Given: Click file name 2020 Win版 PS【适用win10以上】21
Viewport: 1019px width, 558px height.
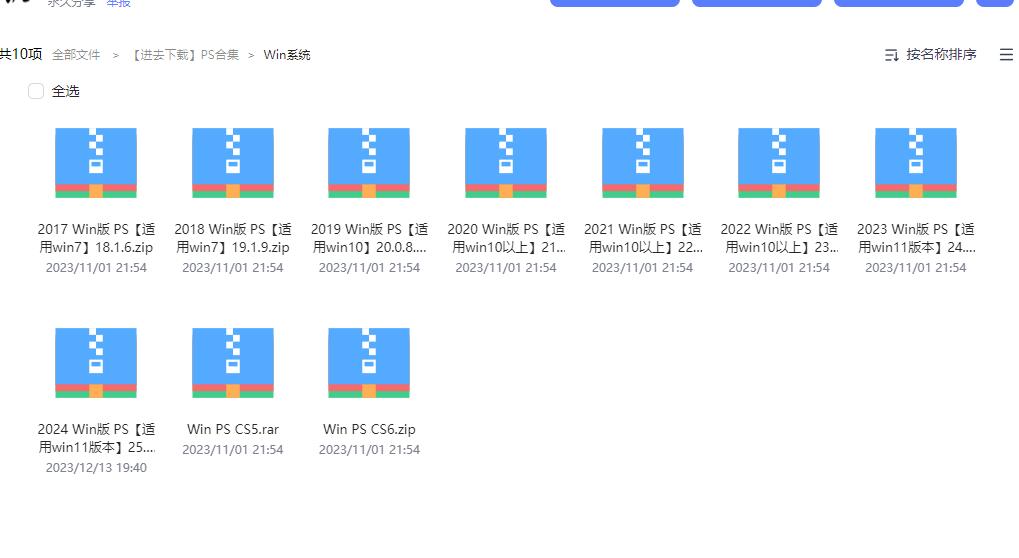Looking at the screenshot, I should [x=506, y=238].
